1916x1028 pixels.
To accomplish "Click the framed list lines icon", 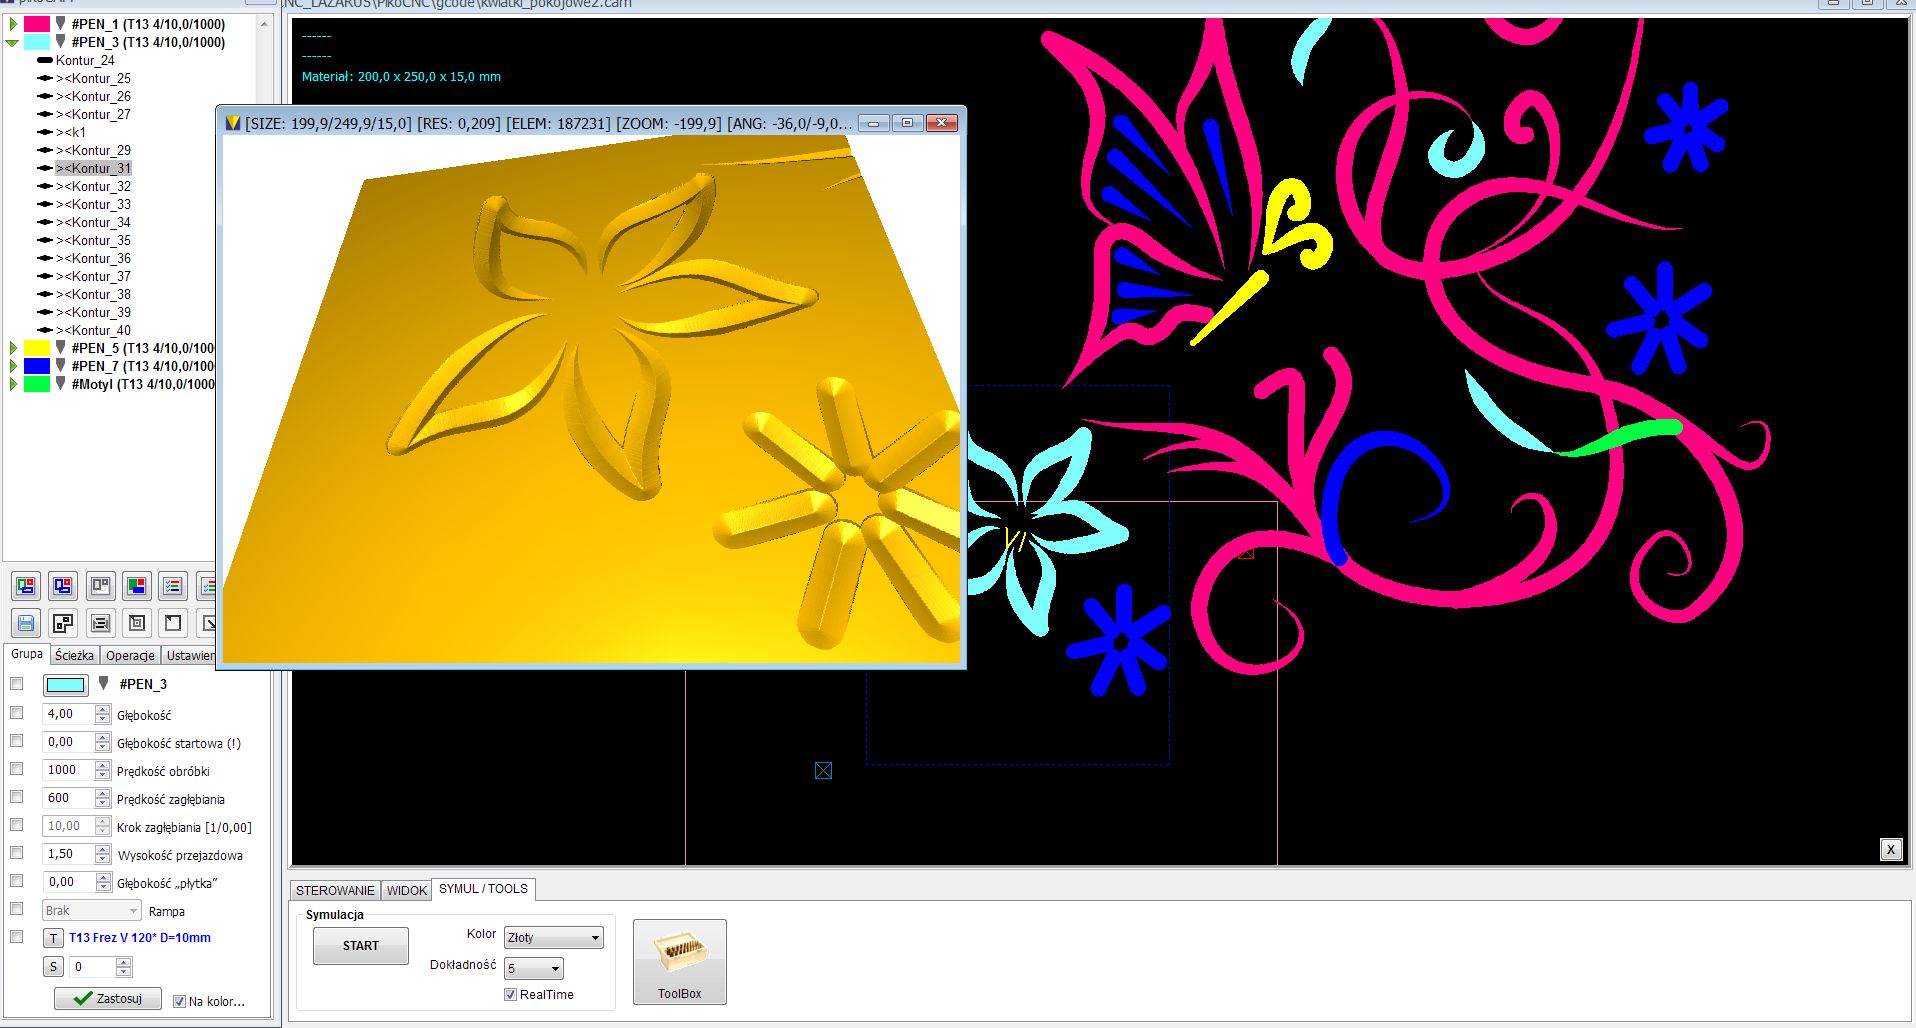I will 100,623.
